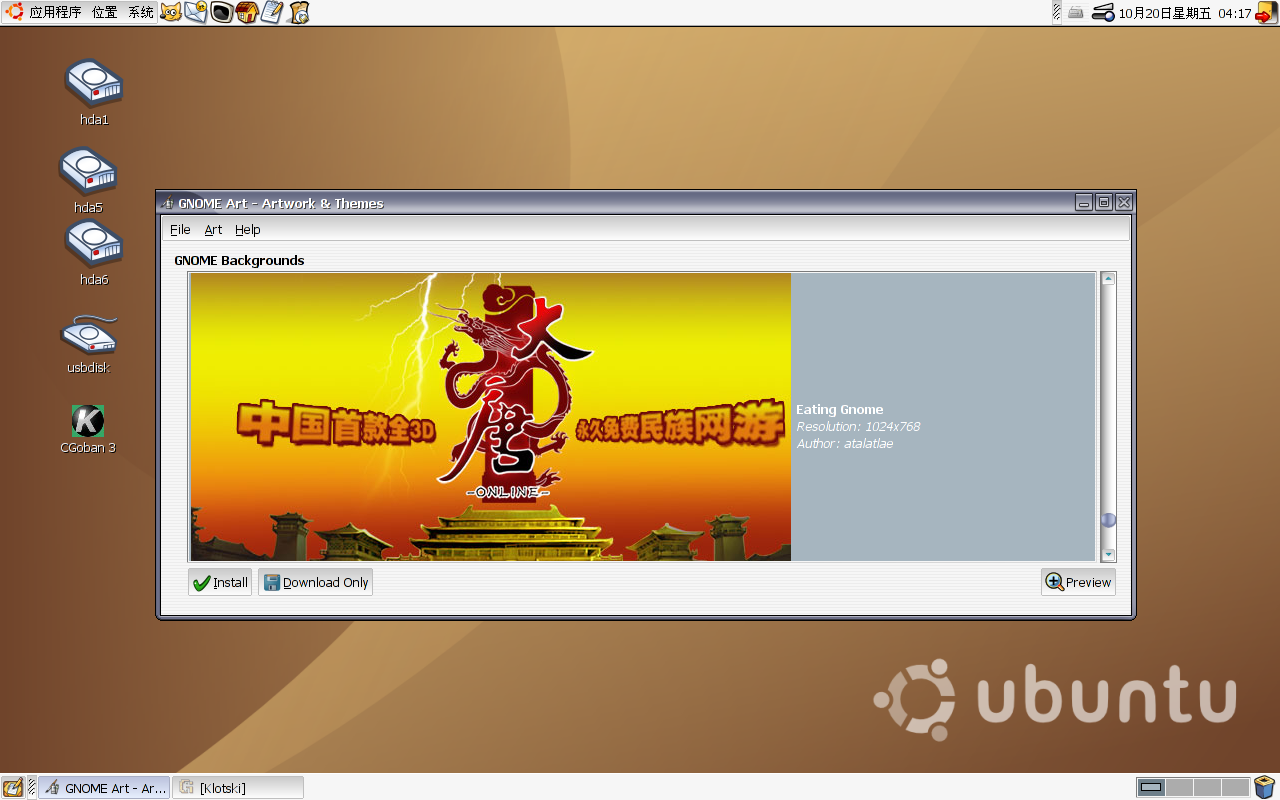Click the scrollbar up arrow in backgrounds list
1280x800 pixels.
pyautogui.click(x=1108, y=279)
